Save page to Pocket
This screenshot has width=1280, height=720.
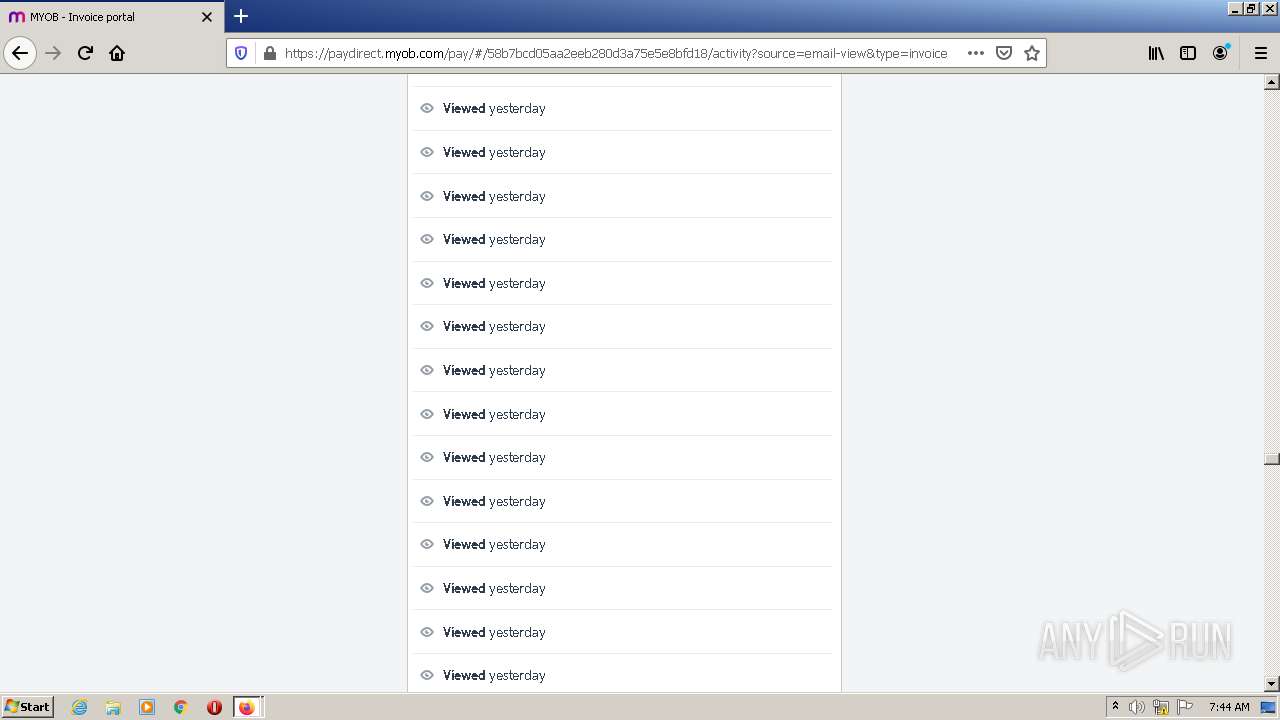pos(1004,53)
